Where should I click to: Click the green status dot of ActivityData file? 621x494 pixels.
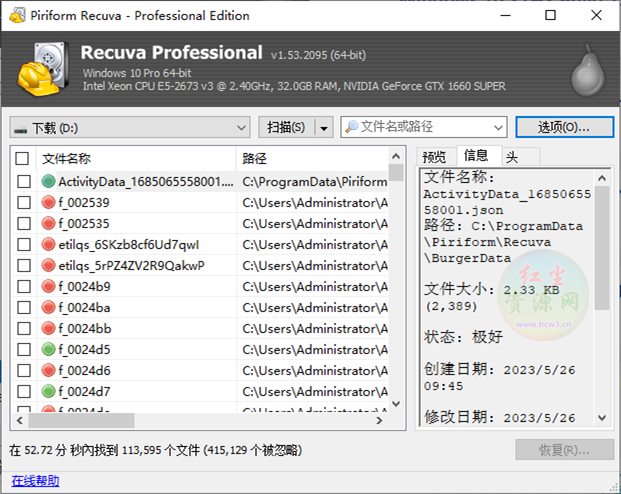coord(48,181)
